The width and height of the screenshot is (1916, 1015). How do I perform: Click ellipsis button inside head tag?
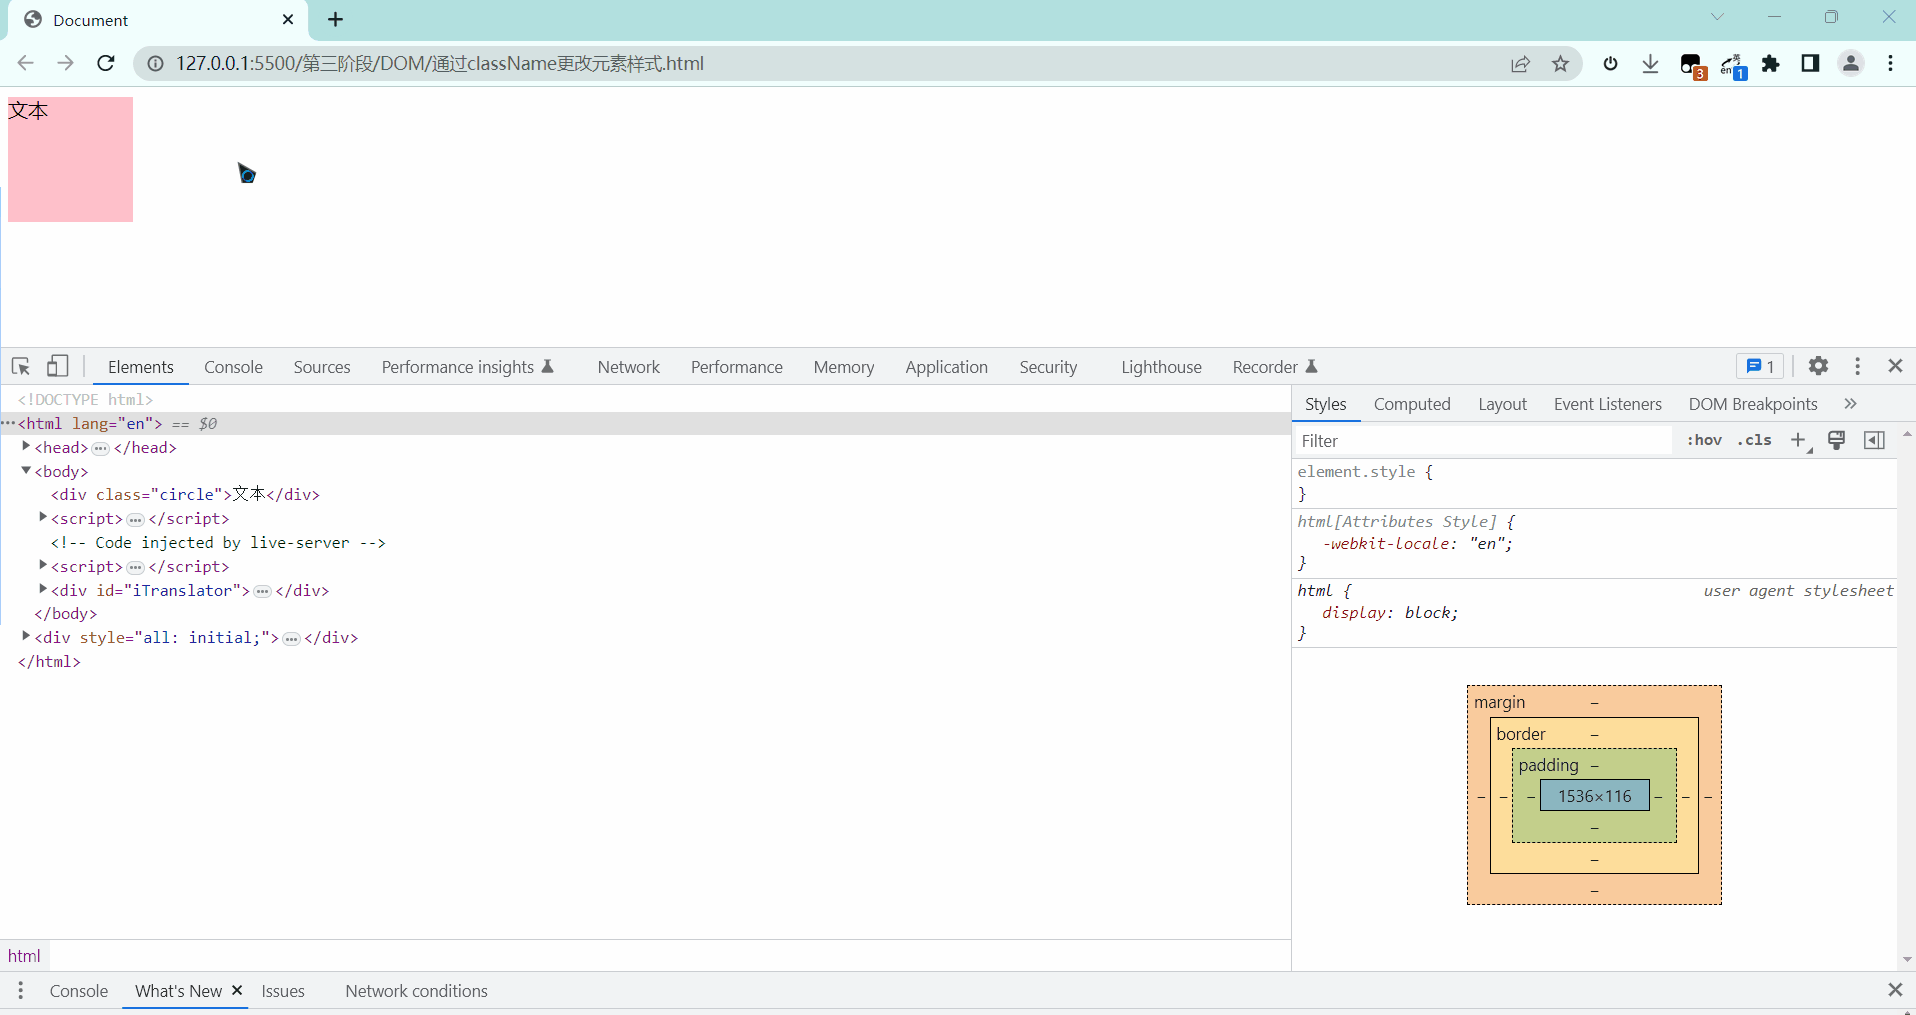(100, 448)
